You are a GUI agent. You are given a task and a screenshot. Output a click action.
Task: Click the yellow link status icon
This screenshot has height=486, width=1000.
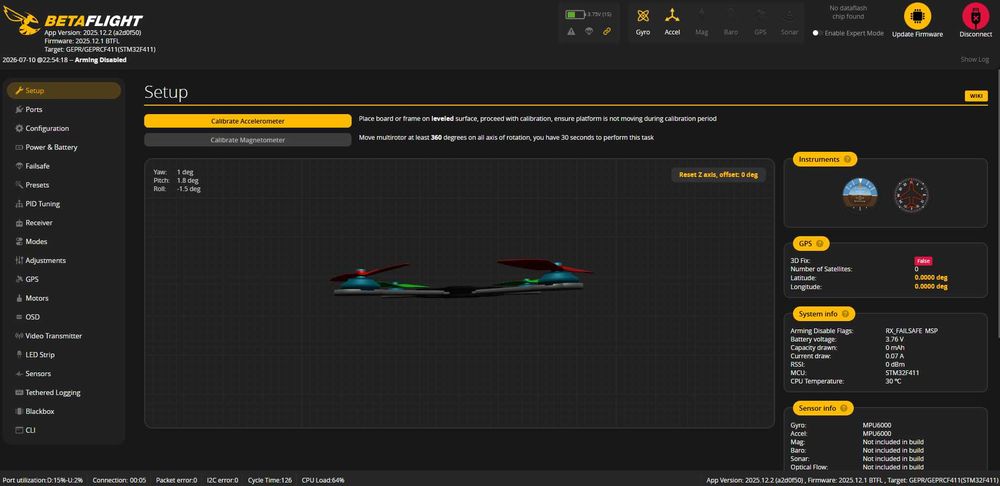tap(607, 31)
